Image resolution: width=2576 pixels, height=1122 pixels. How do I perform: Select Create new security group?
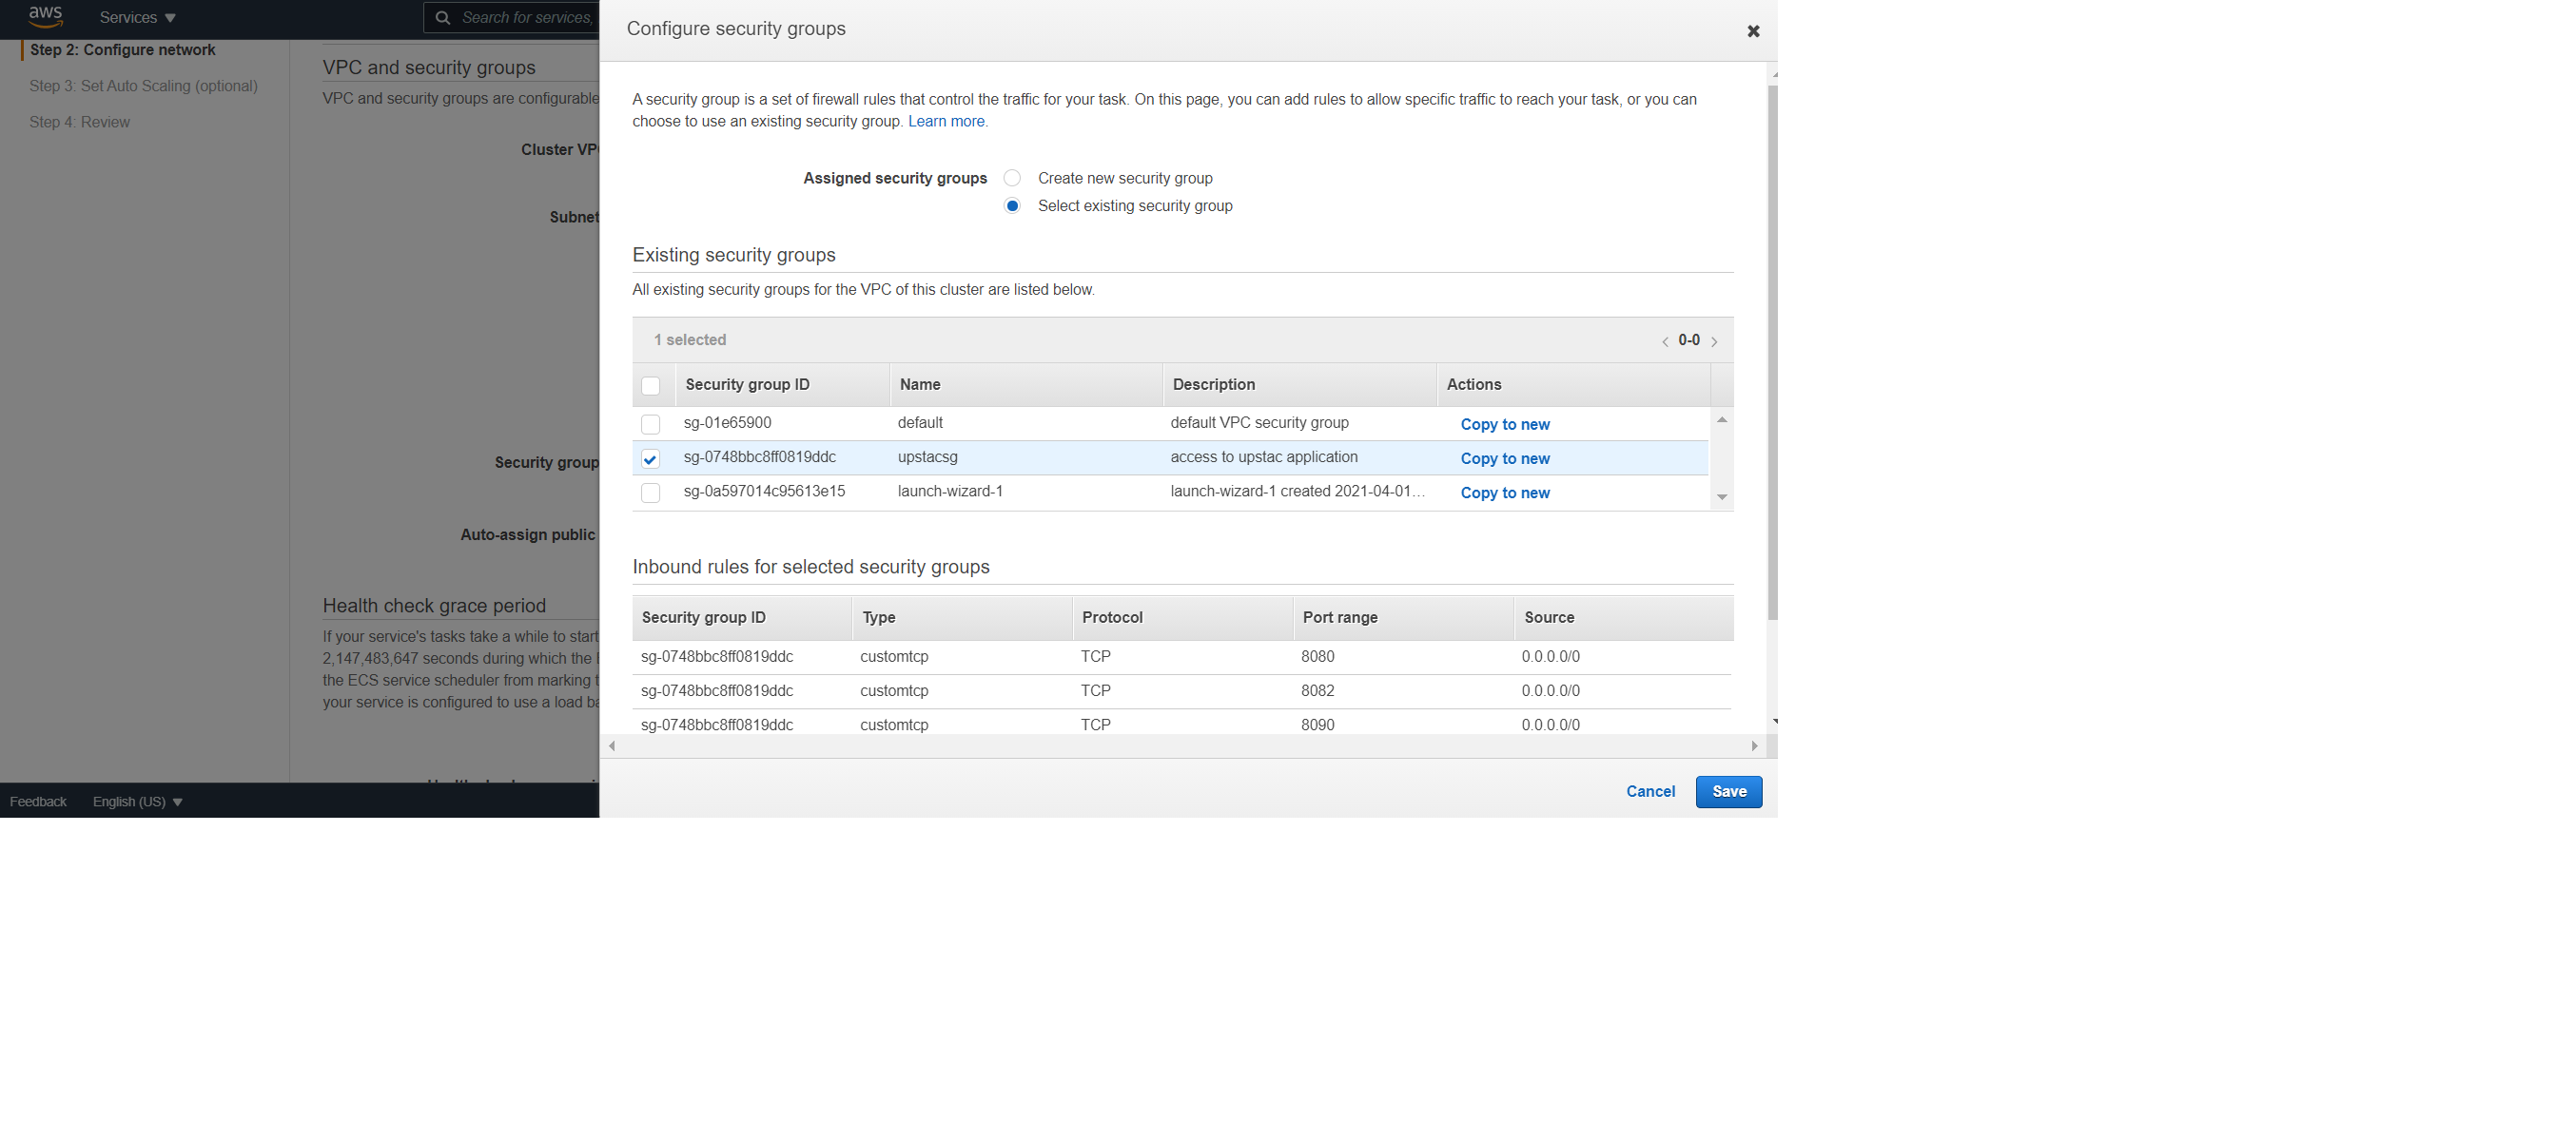[1011, 177]
